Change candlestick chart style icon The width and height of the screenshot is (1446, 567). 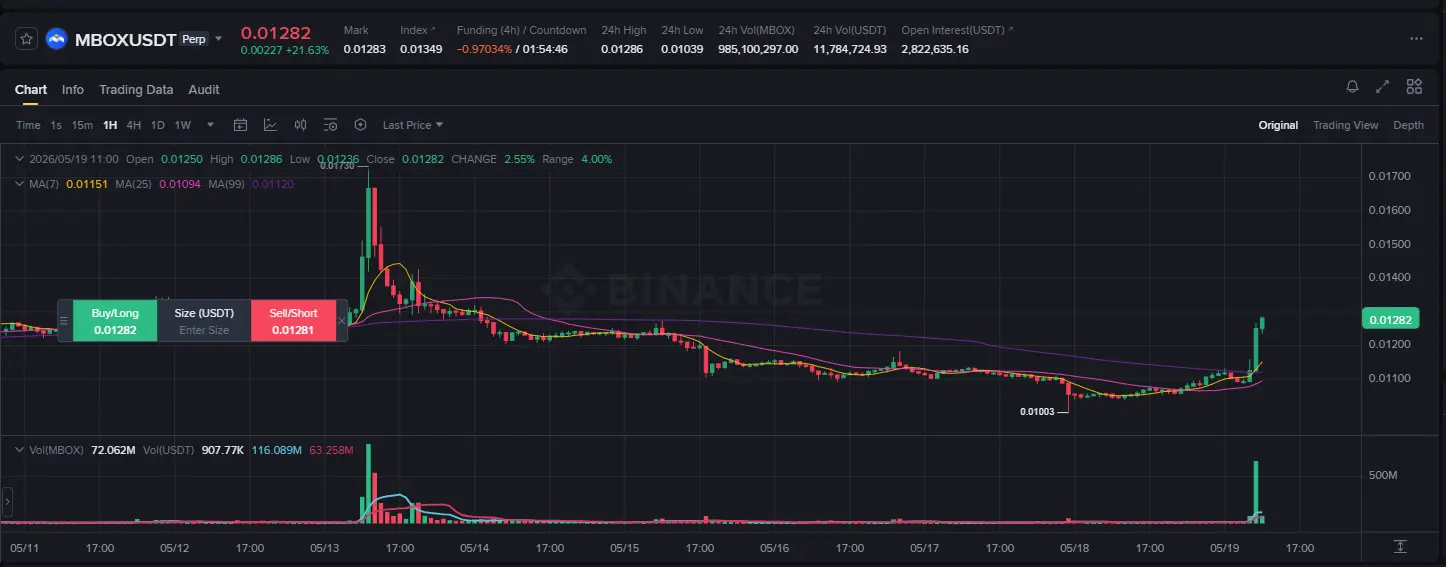pyautogui.click(x=300, y=125)
